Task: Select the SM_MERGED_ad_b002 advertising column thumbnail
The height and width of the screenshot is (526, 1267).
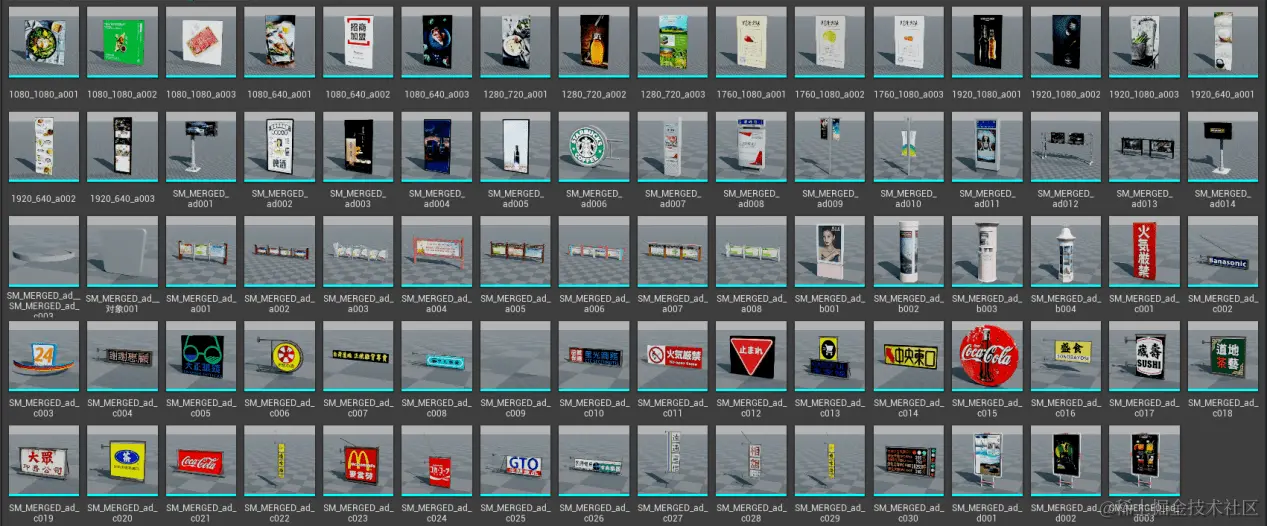Action: [909, 251]
